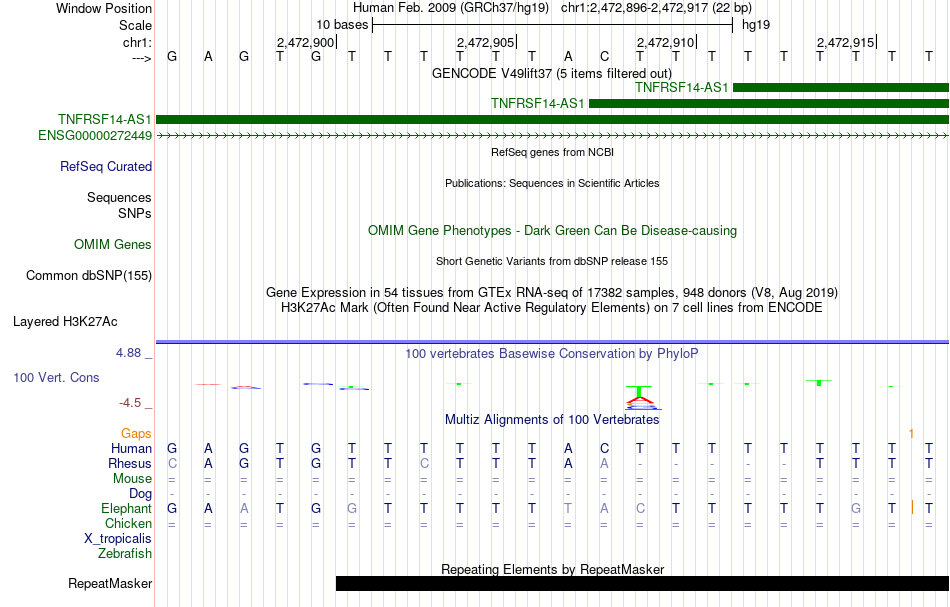Click the tallest green PhyloP conservation peak

click(x=639, y=391)
